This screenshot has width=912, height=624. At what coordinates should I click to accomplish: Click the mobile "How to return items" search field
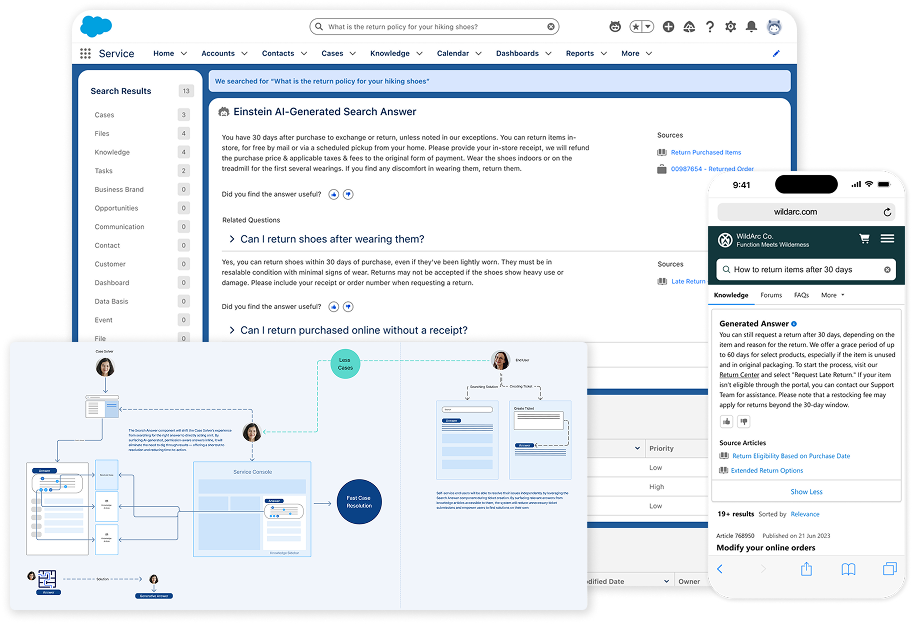(800, 270)
